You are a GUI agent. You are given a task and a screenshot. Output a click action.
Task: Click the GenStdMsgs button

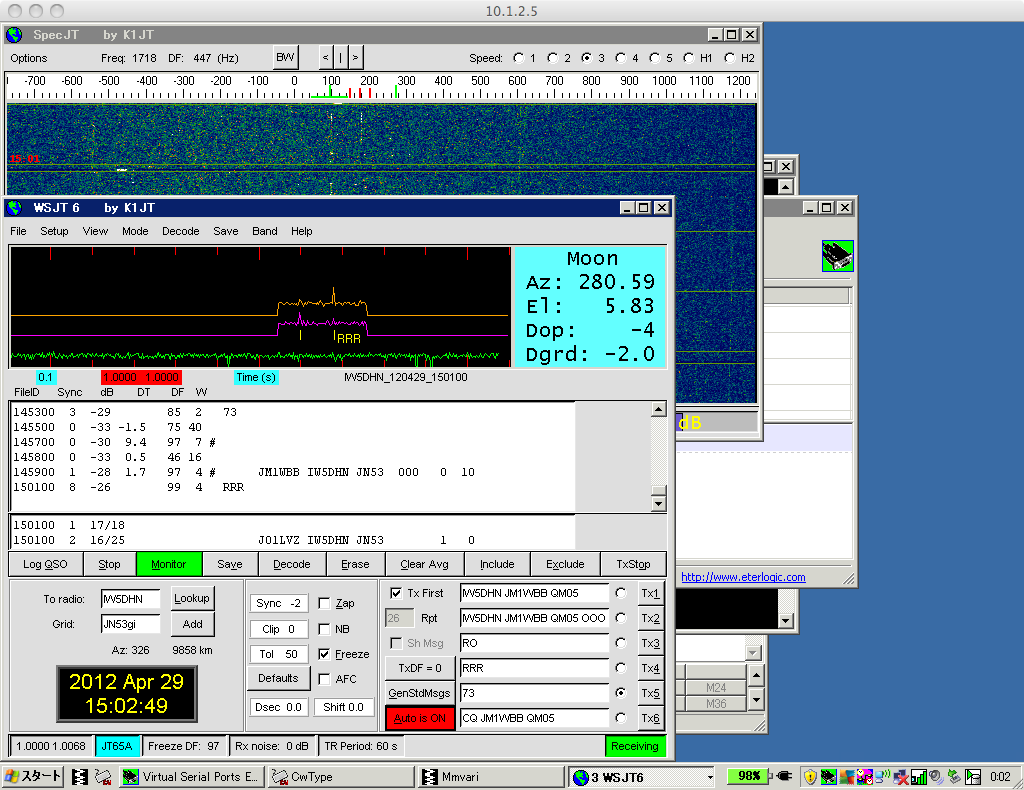(419, 693)
